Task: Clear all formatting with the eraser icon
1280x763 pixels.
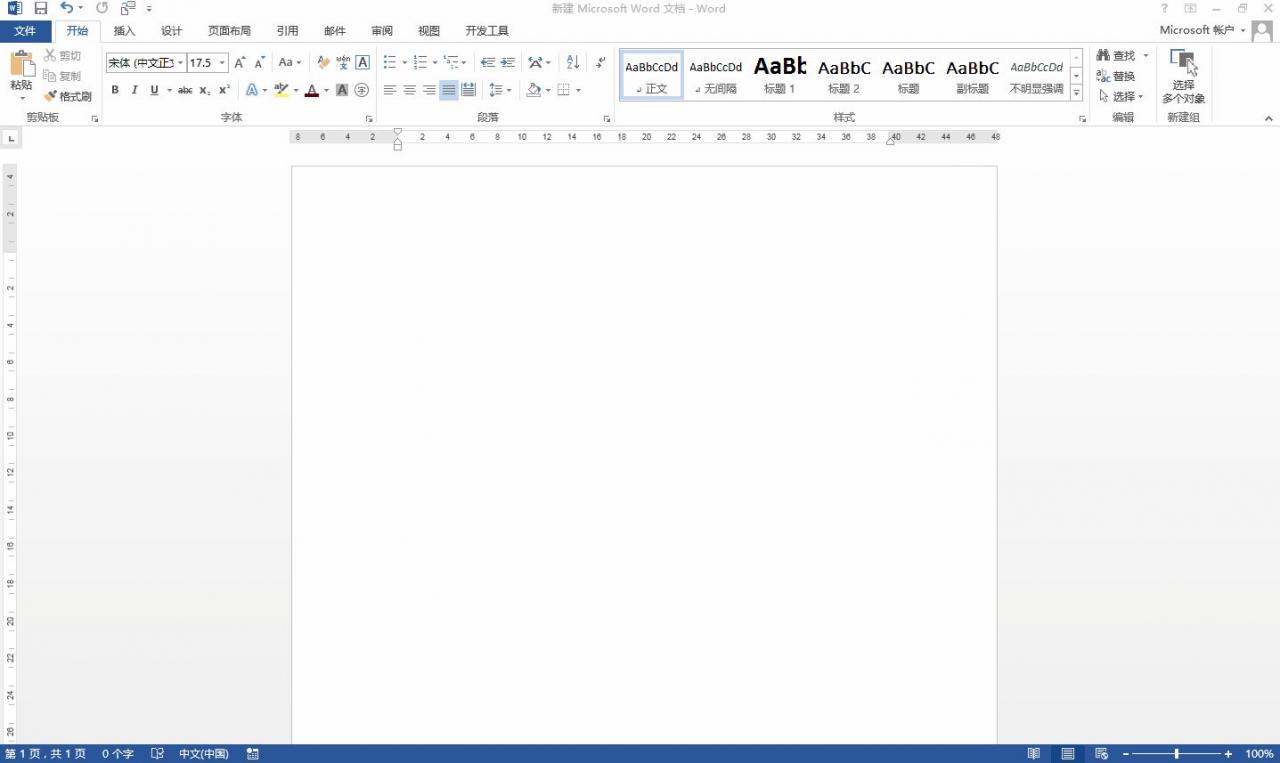Action: pyautogui.click(x=323, y=62)
